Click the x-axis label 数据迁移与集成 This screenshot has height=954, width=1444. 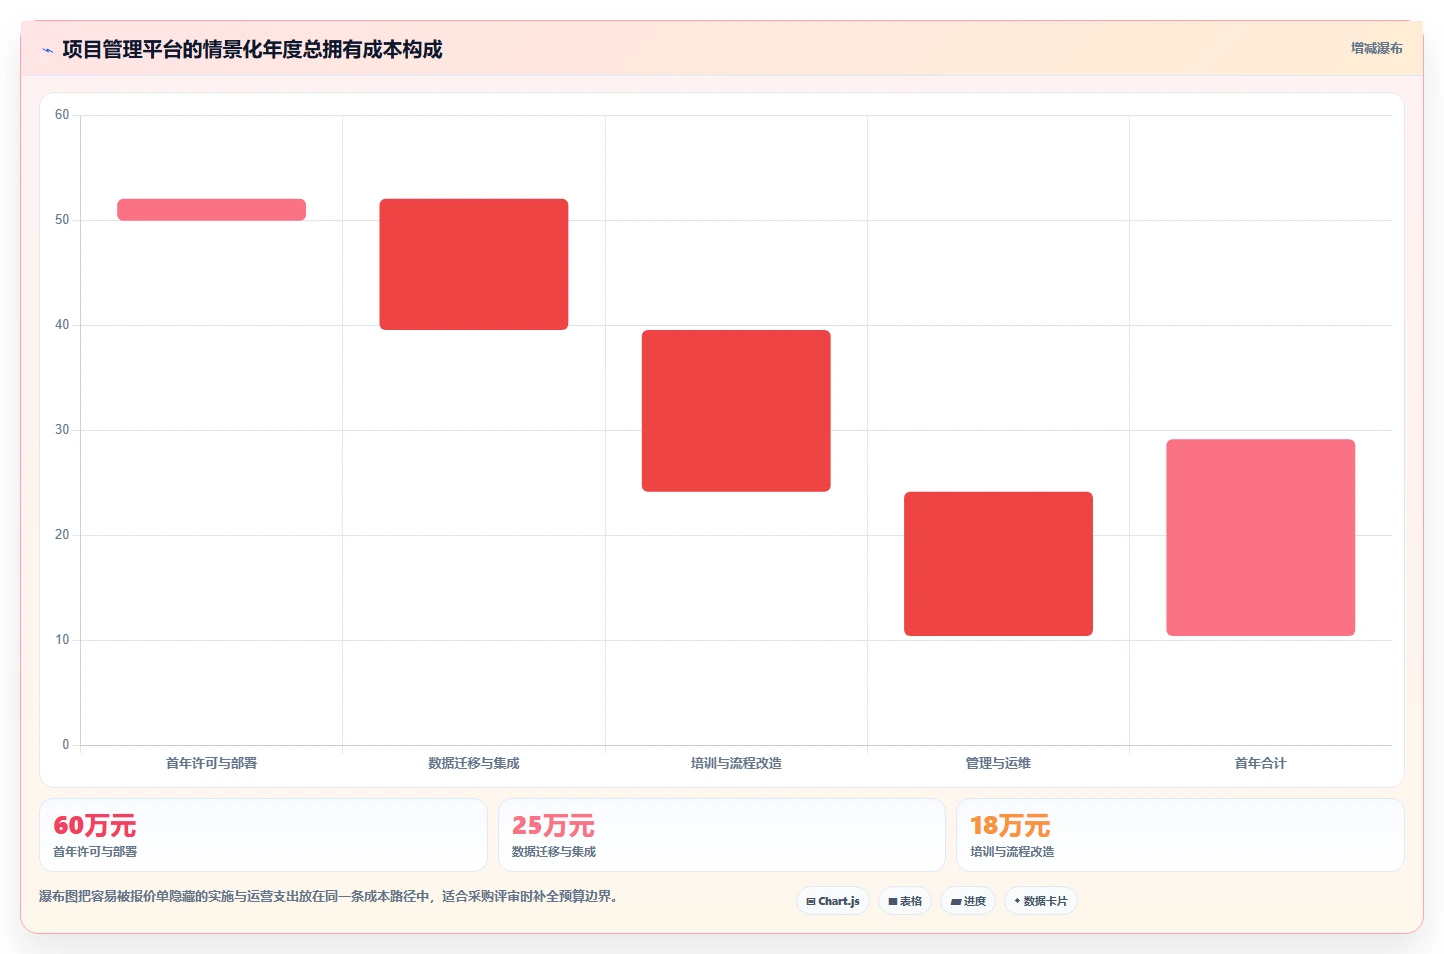click(474, 763)
